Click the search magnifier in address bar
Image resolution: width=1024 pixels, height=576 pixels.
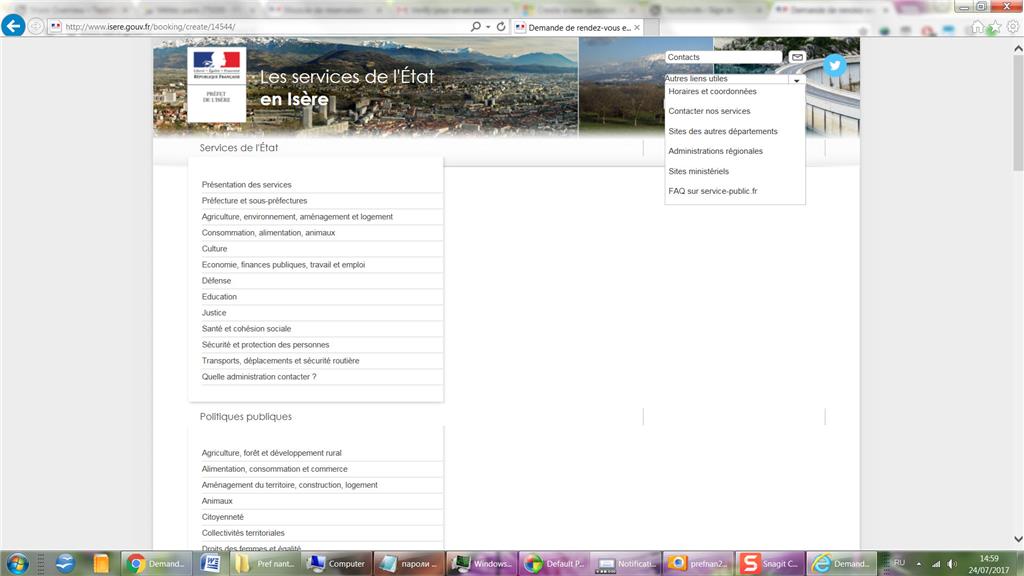[475, 27]
